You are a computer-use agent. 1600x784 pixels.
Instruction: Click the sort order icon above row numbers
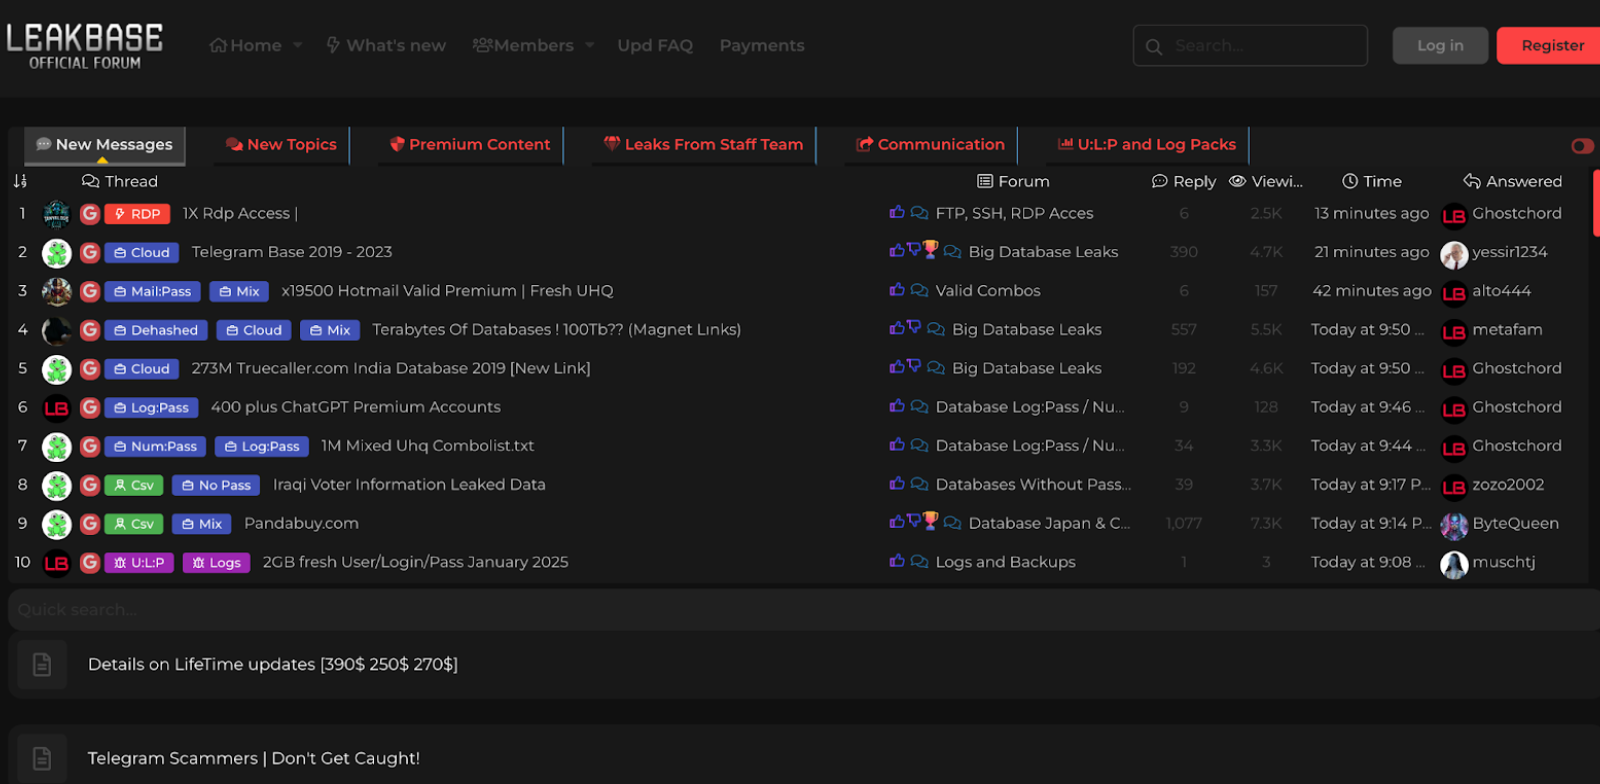click(x=20, y=181)
